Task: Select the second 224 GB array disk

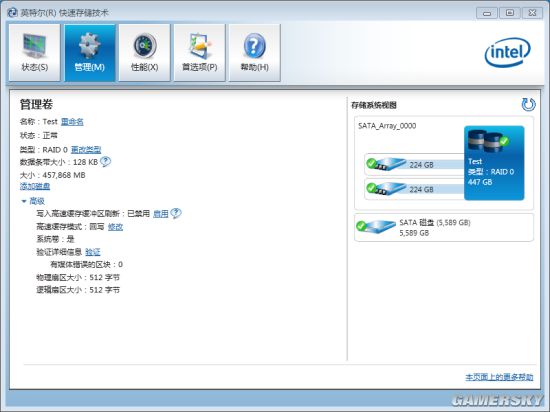Action: tap(415, 189)
